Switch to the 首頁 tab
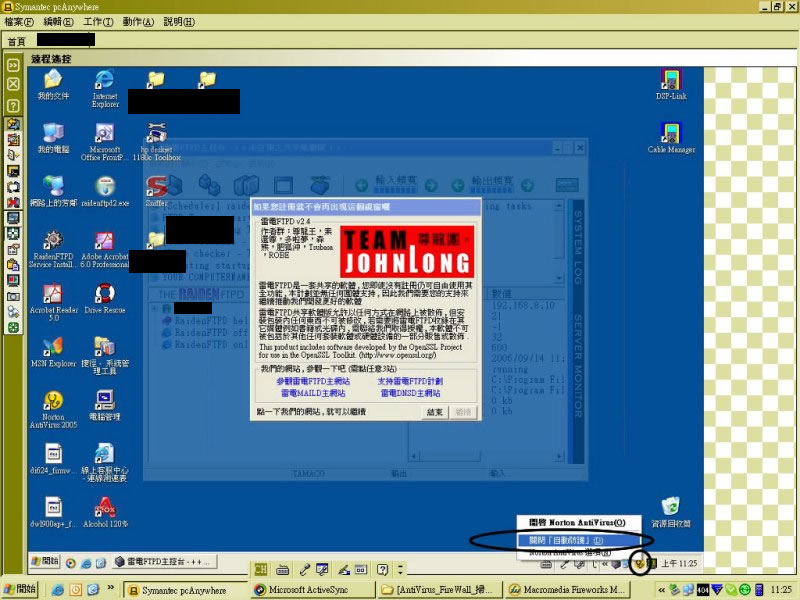800x600 pixels. pyautogui.click(x=16, y=41)
